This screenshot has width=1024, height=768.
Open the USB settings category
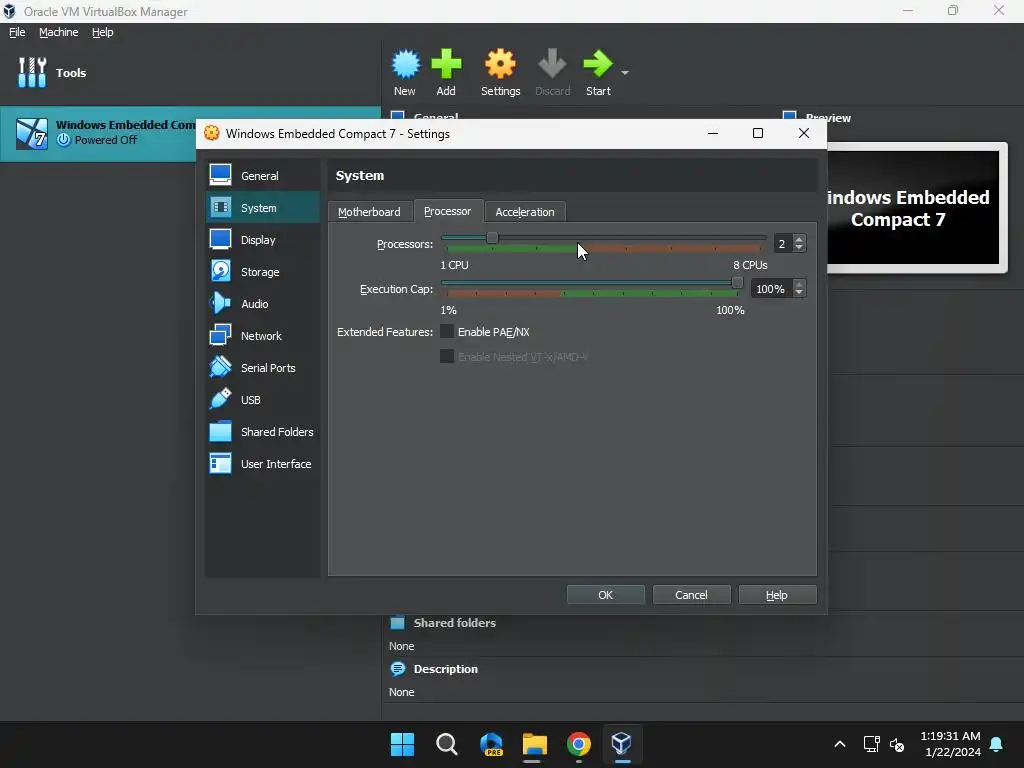pos(263,400)
